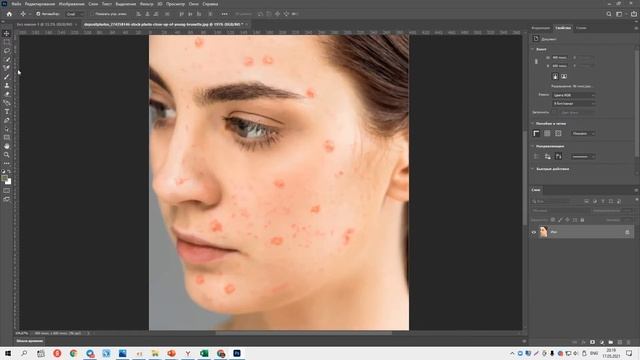Image resolution: width=640 pixels, height=360 pixels.
Task: Open the Layers panel flyout menu
Action: pyautogui.click(x=636, y=190)
